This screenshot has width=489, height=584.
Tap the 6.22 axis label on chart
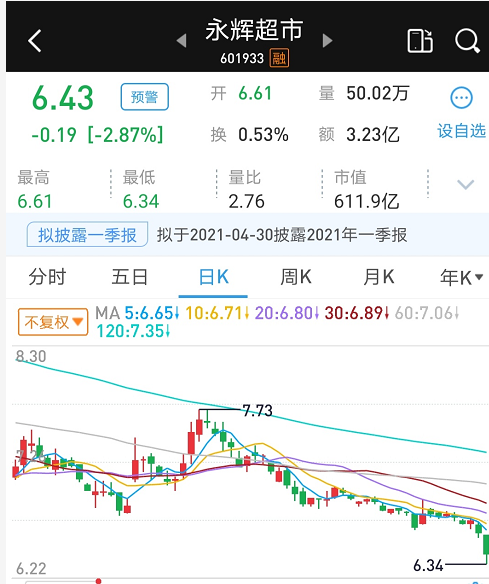[x=31, y=569]
